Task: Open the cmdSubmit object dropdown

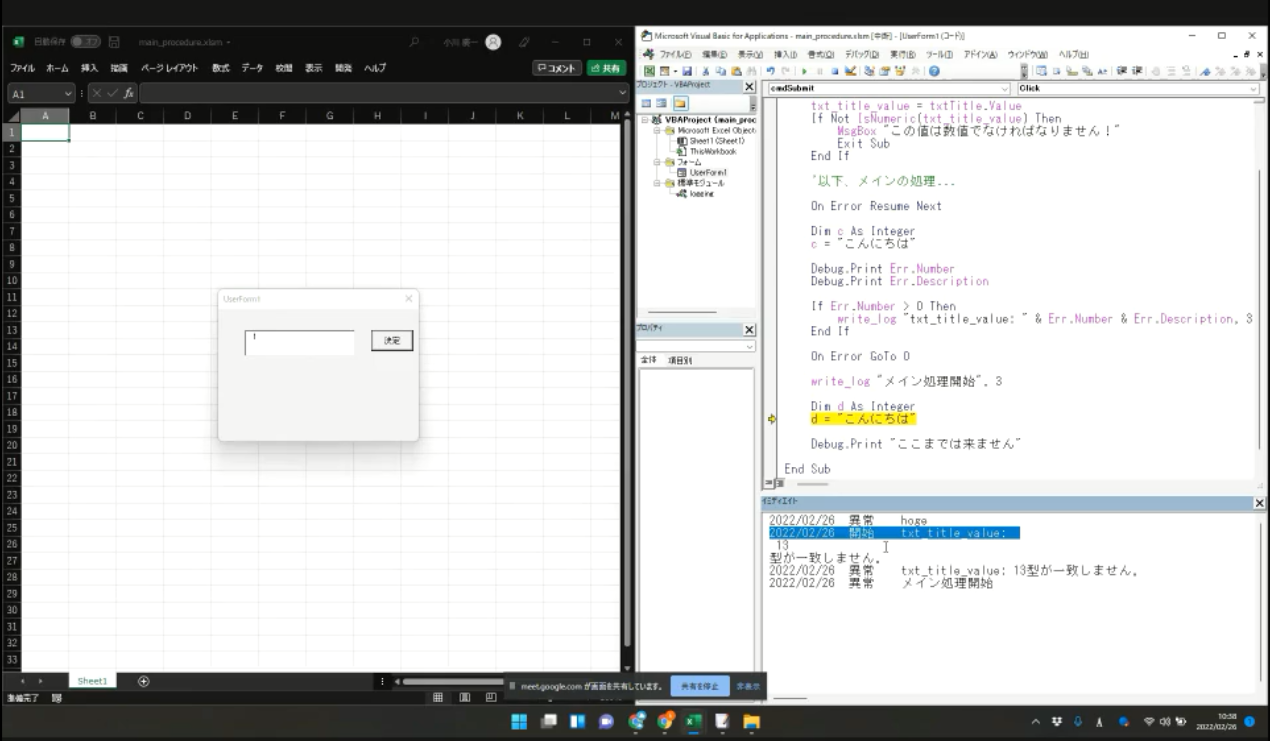Action: (1005, 89)
